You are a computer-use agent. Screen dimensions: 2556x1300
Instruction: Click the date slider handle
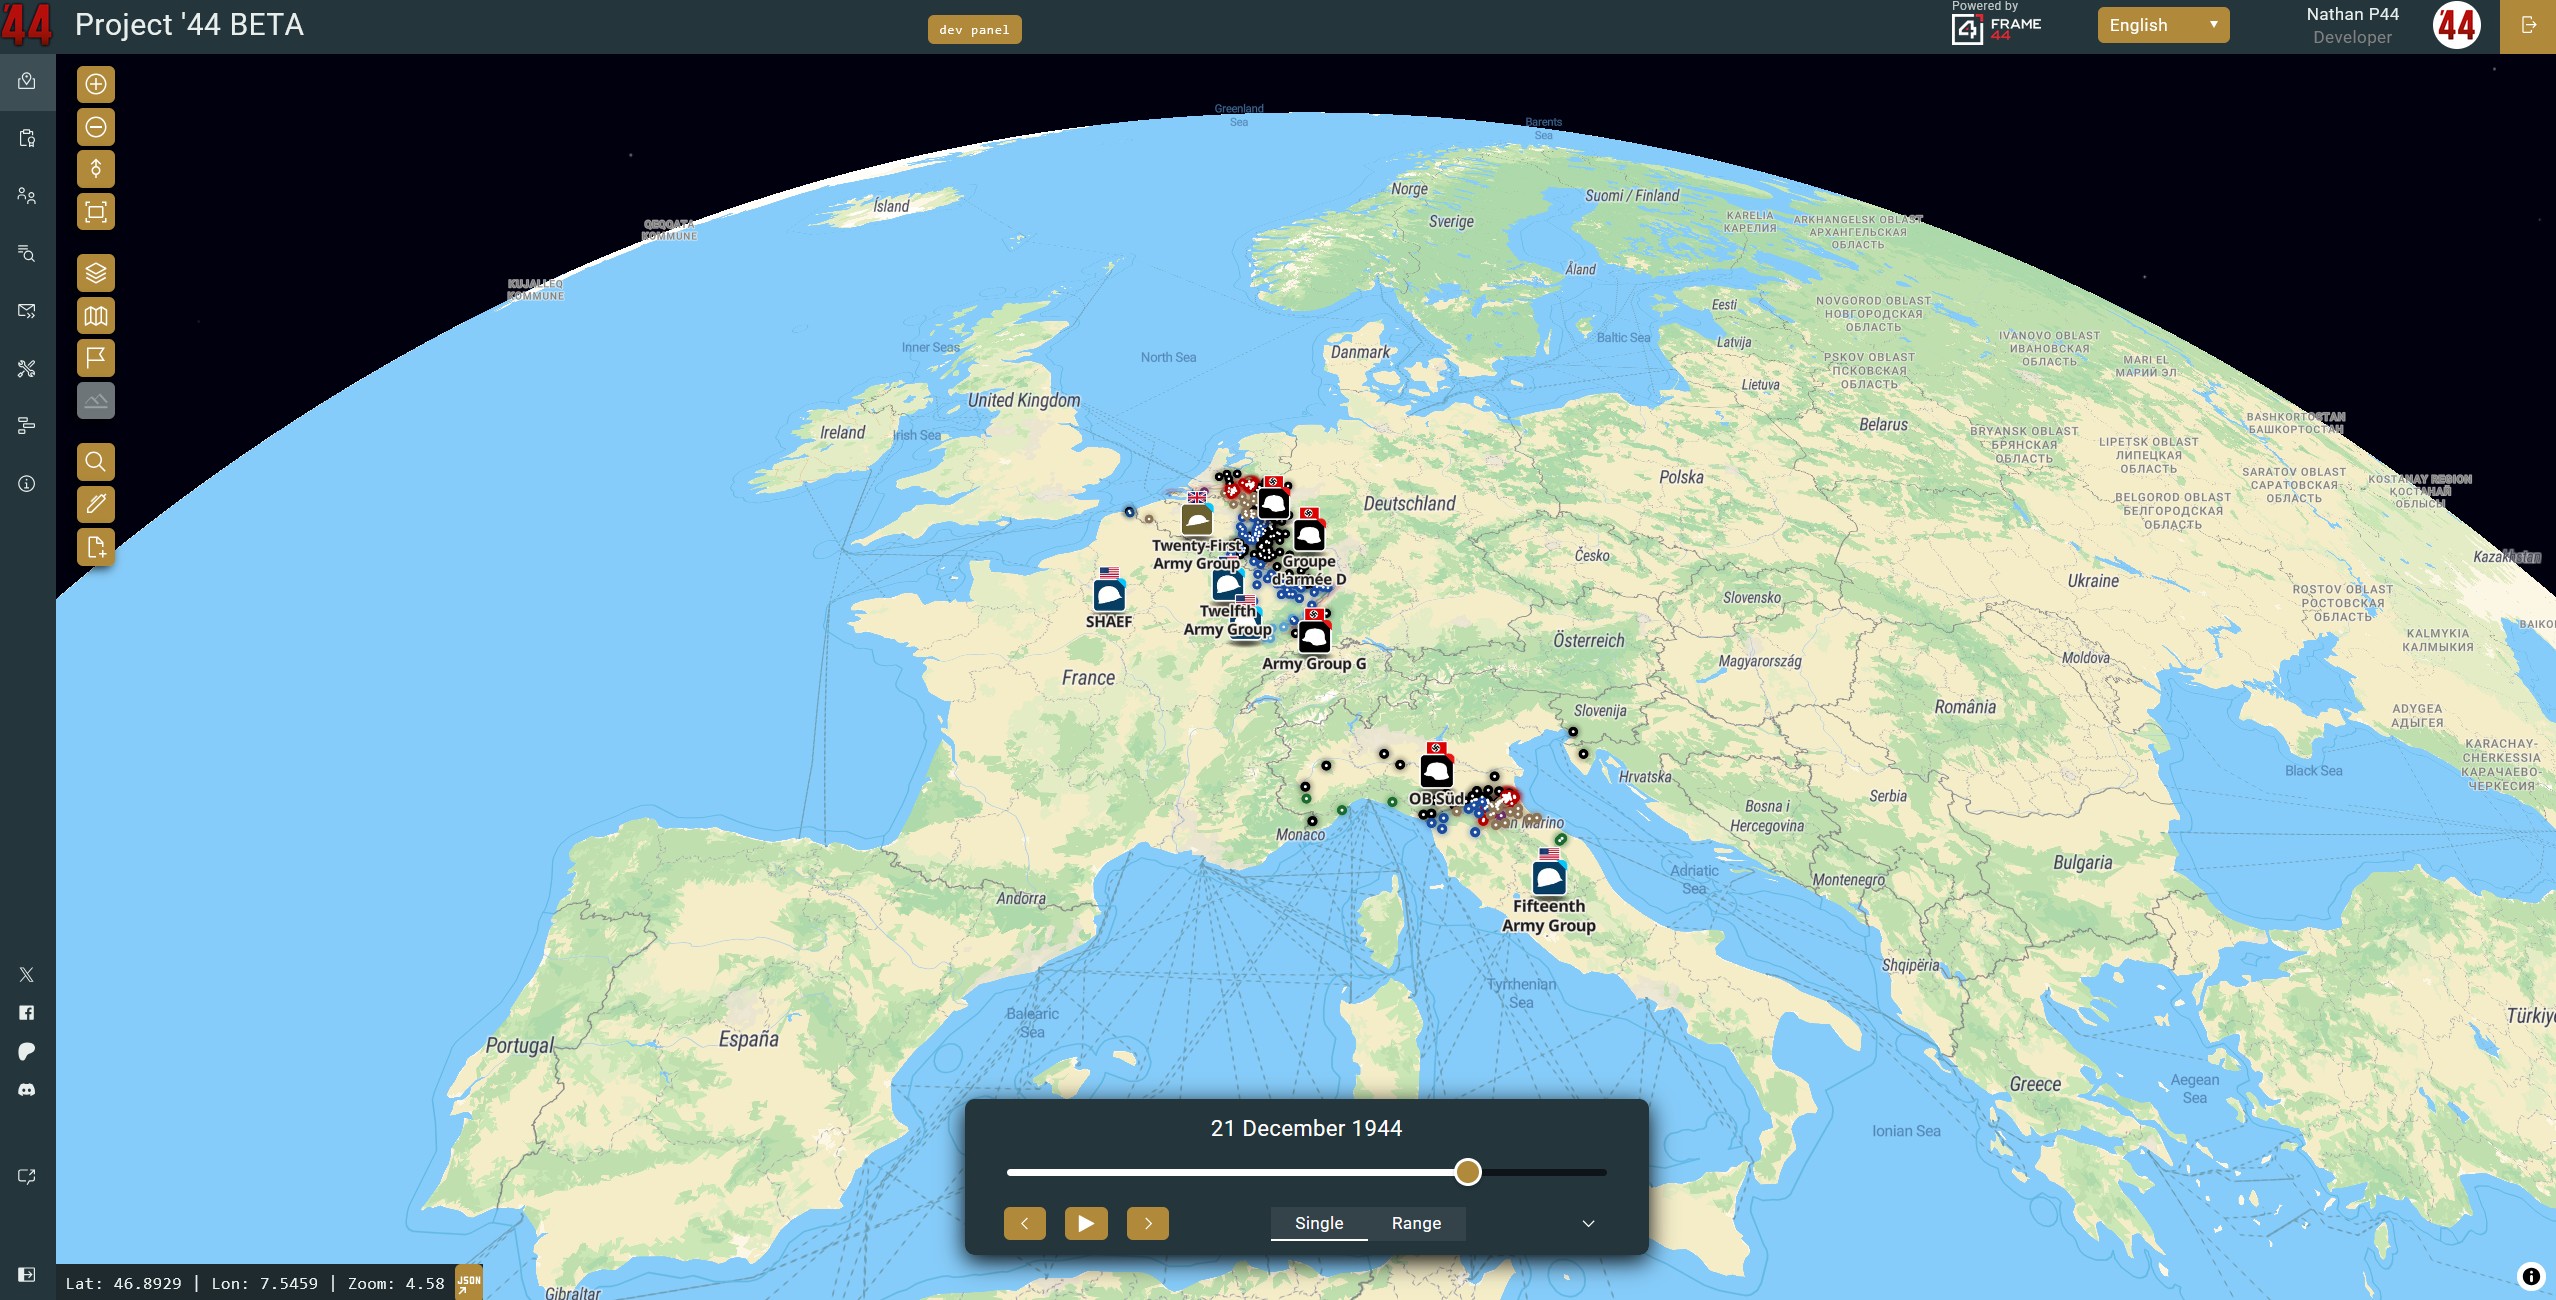1468,1172
